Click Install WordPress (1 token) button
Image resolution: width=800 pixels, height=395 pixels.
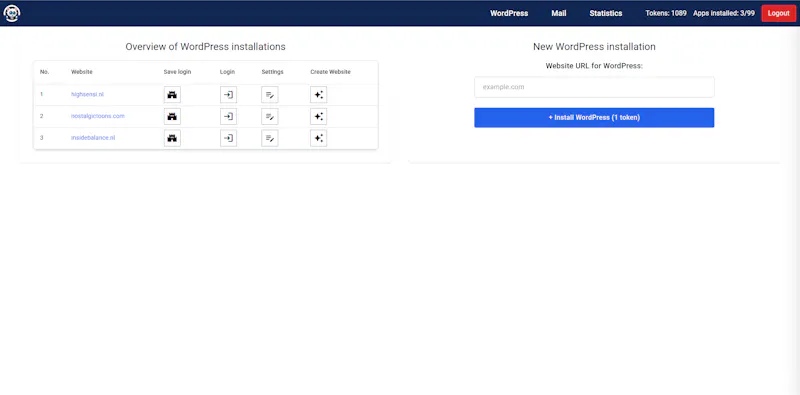(x=594, y=117)
